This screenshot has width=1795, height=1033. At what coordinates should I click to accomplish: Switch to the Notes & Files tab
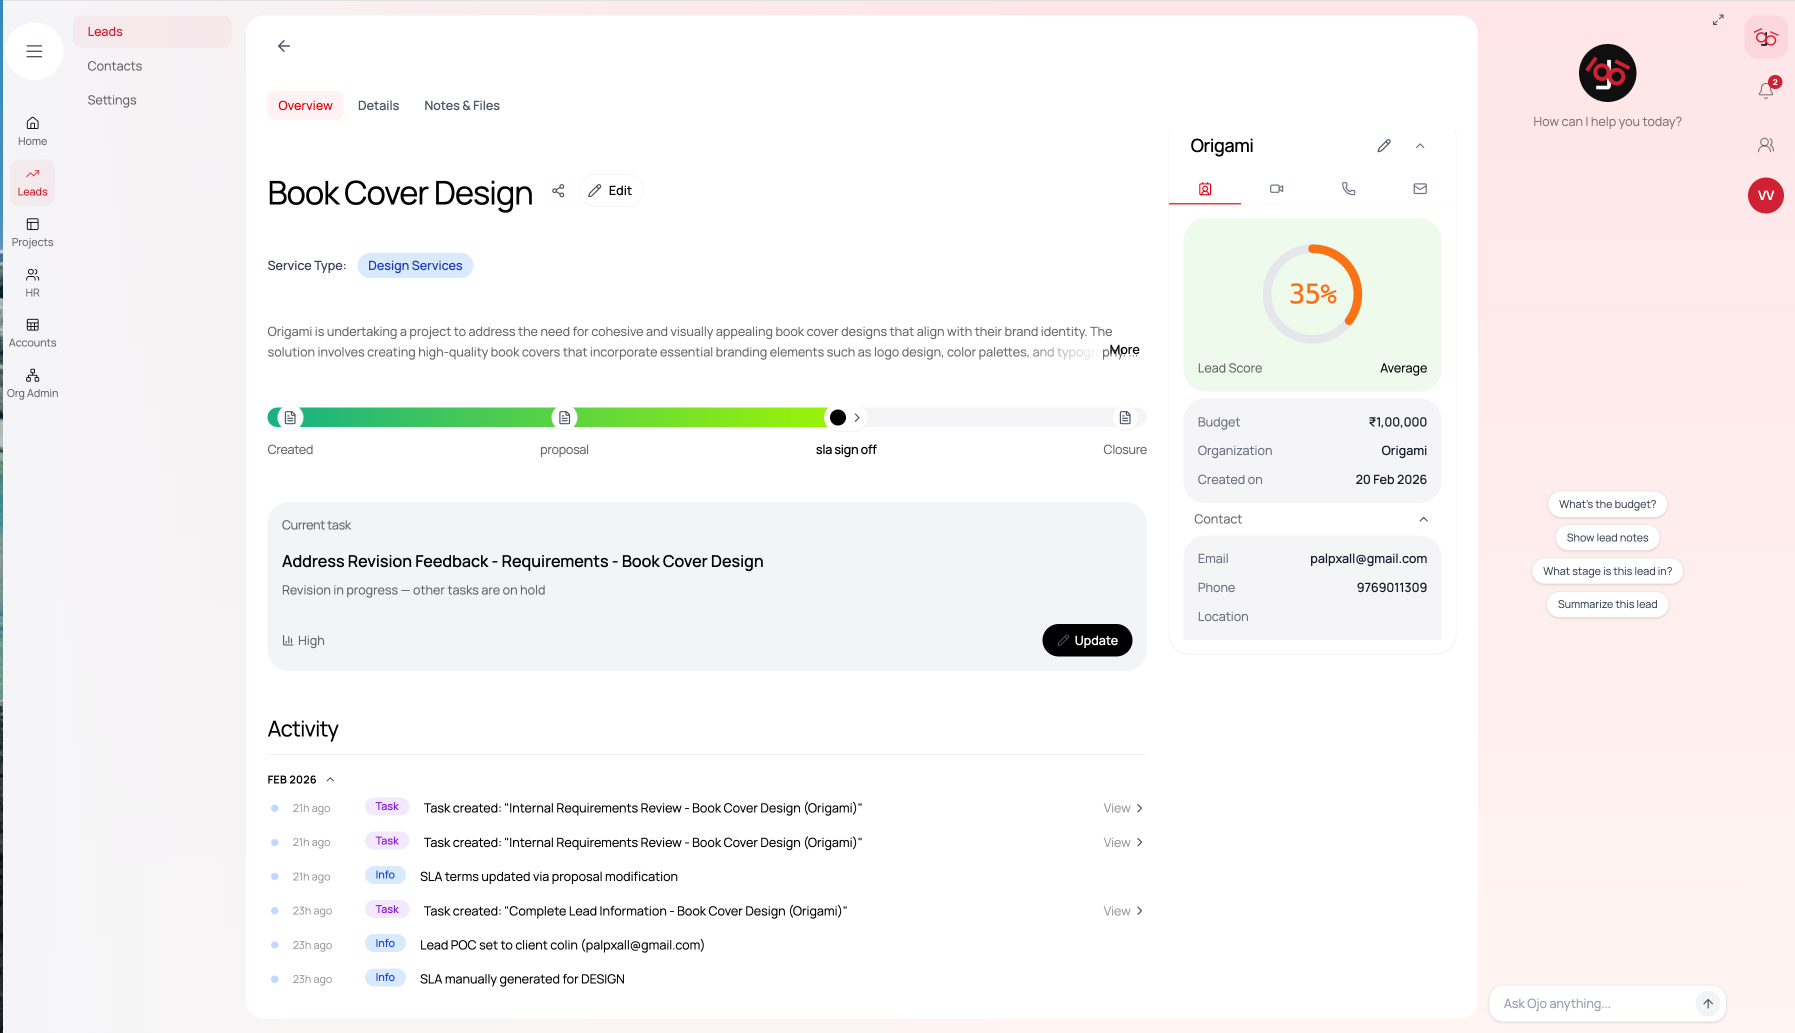click(x=461, y=105)
